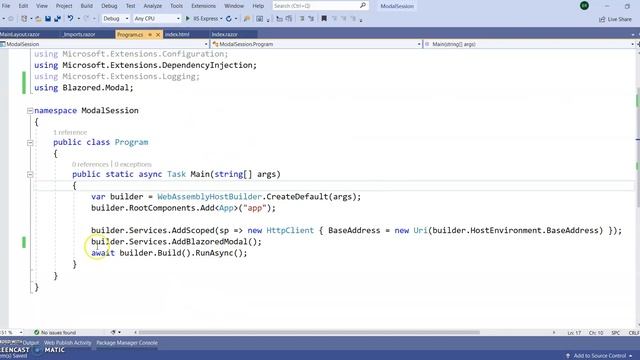
Task: Click the New Project icon
Action: coord(24,19)
